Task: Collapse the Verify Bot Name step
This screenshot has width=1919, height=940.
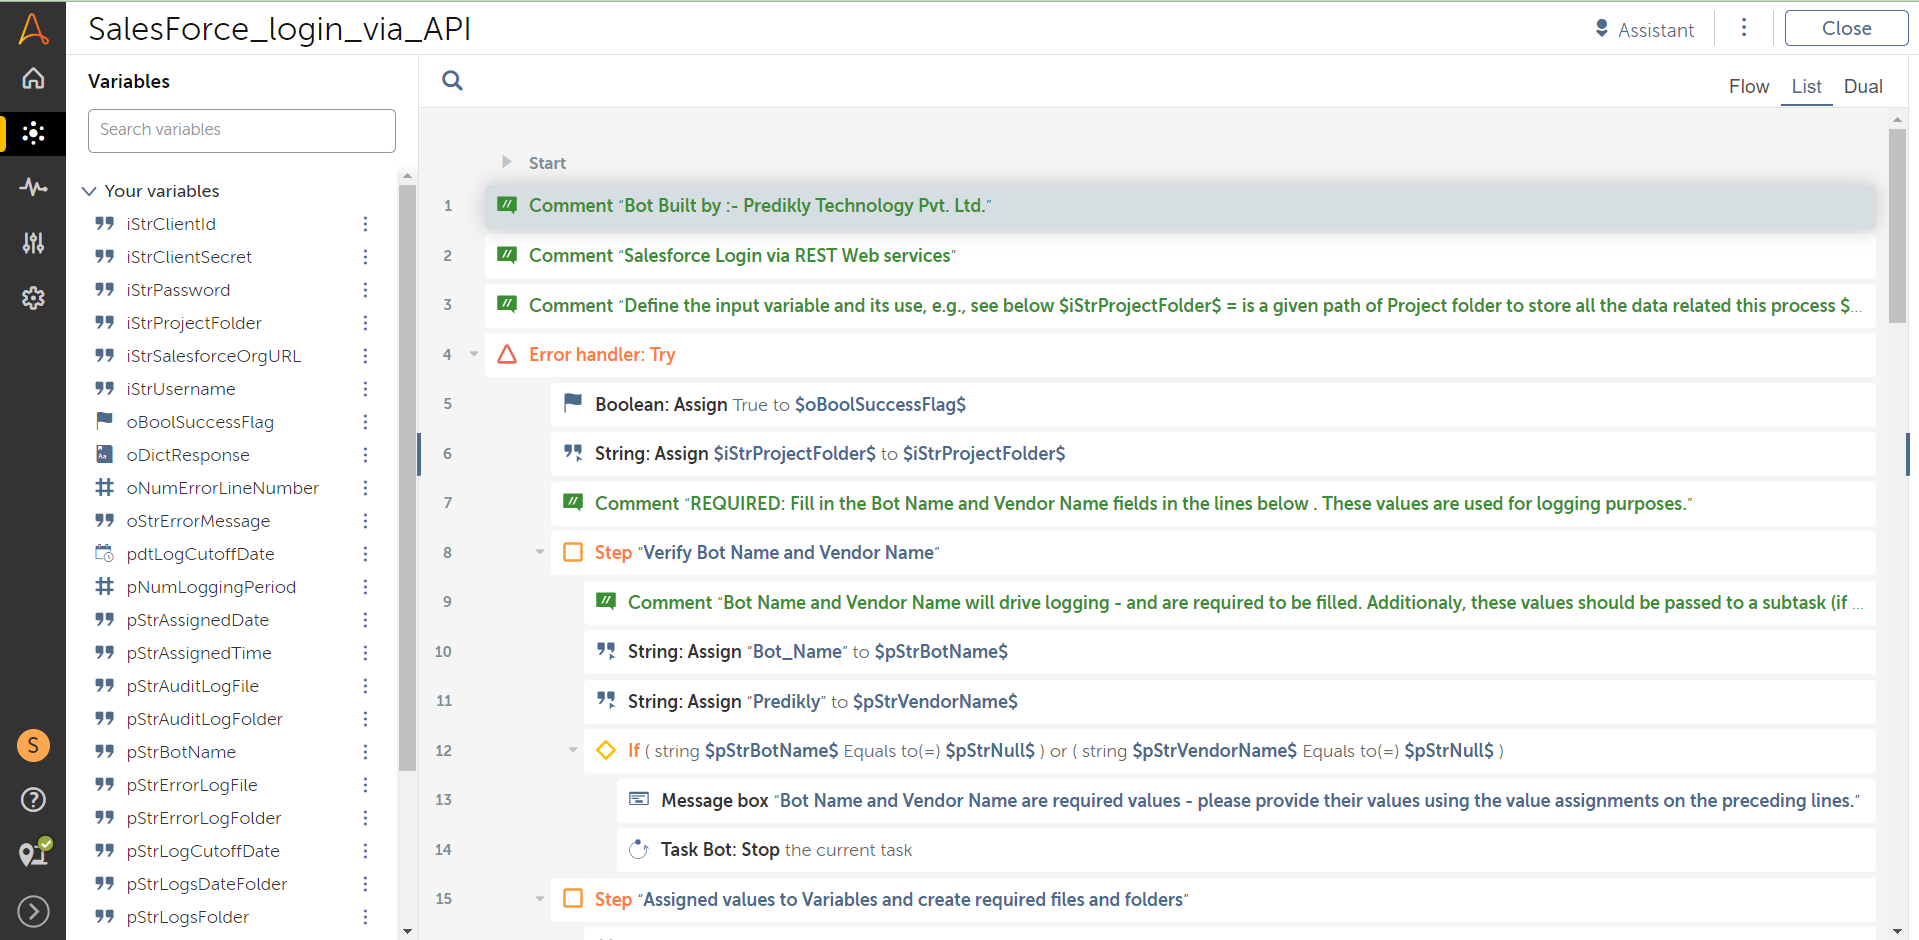Action: (540, 552)
